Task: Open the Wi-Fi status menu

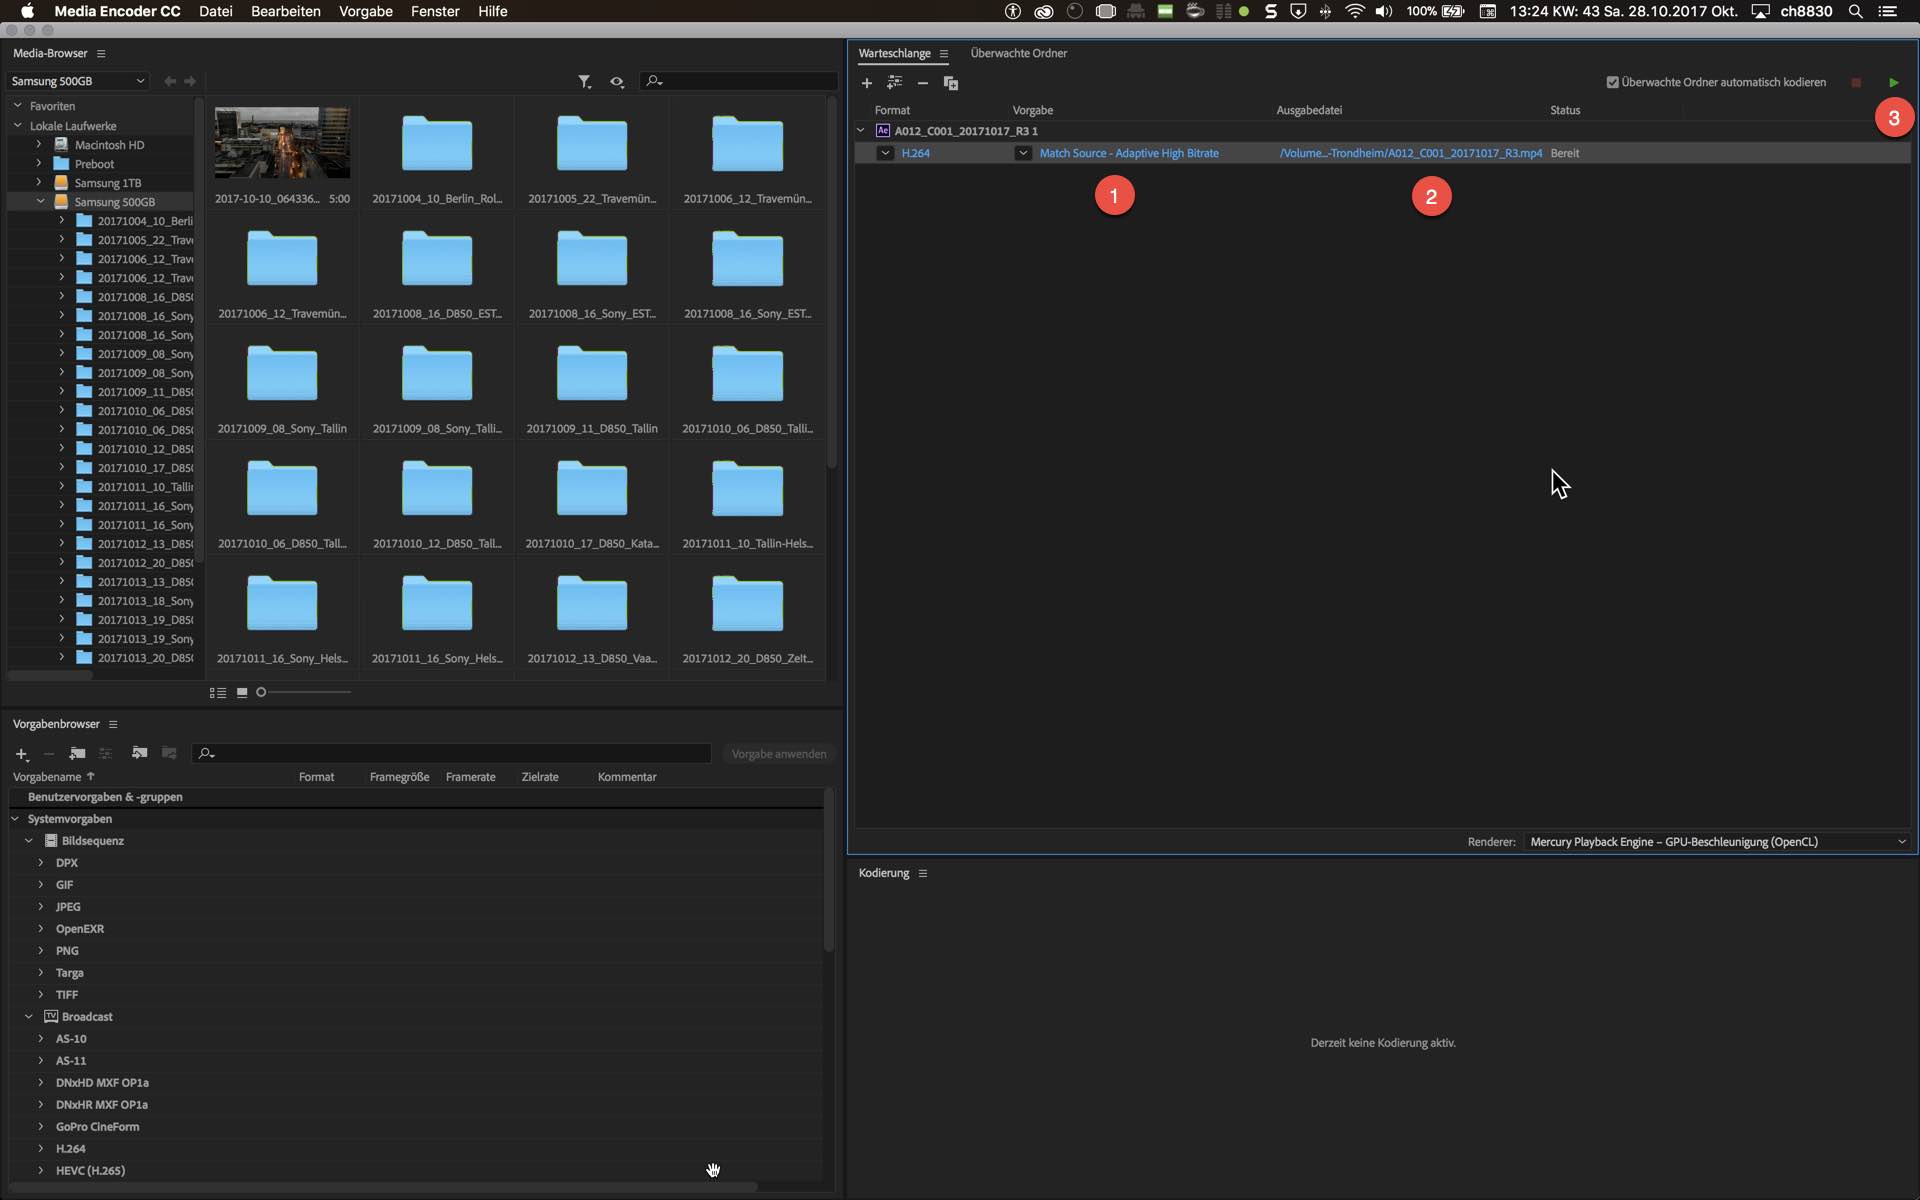Action: [1355, 11]
